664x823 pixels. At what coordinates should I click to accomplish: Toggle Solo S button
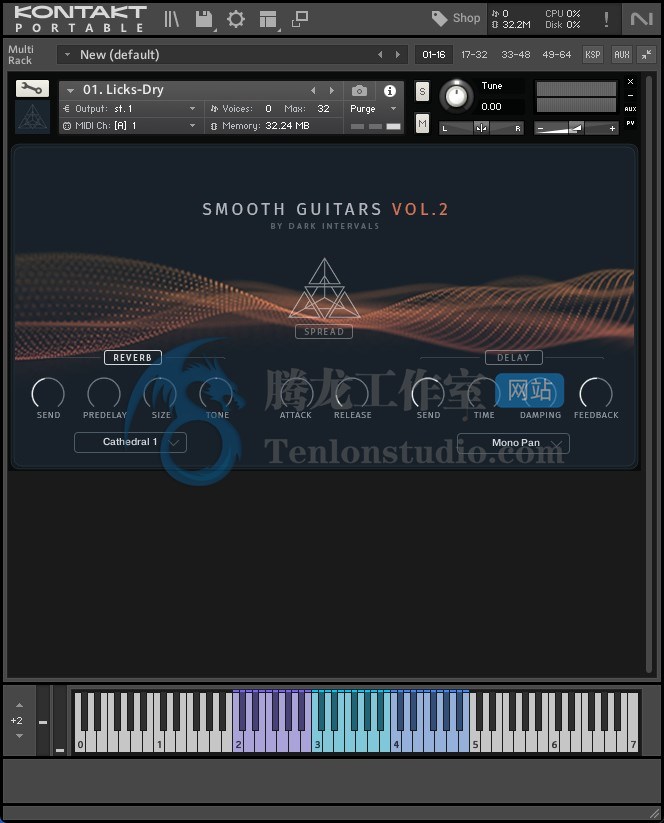[x=422, y=91]
